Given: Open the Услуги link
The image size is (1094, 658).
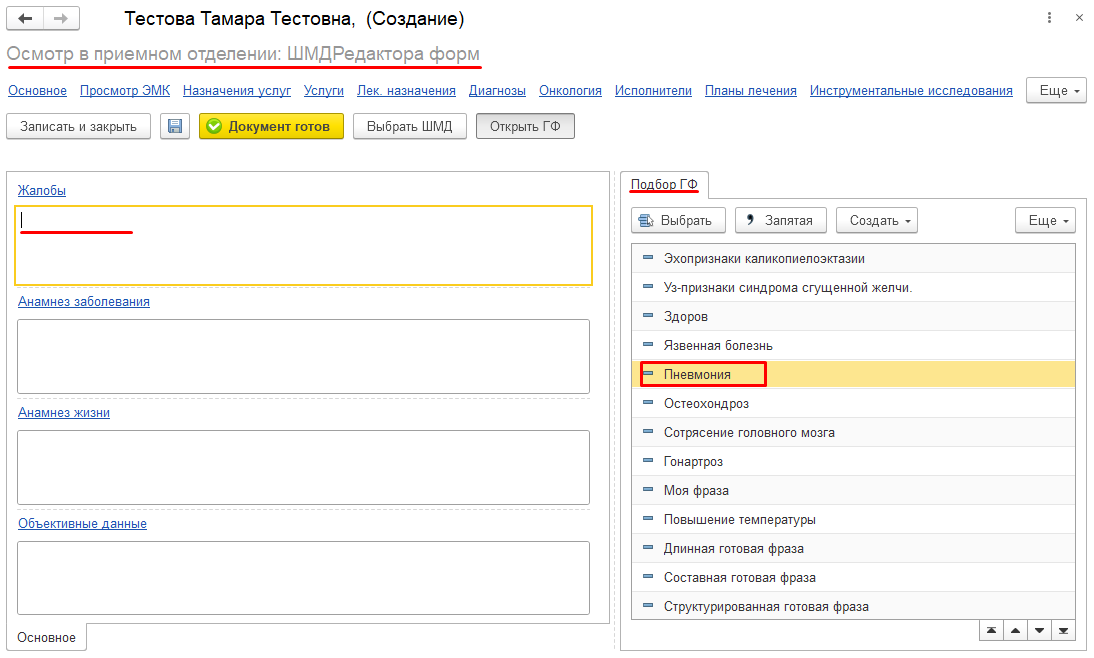Looking at the screenshot, I should click(x=324, y=91).
